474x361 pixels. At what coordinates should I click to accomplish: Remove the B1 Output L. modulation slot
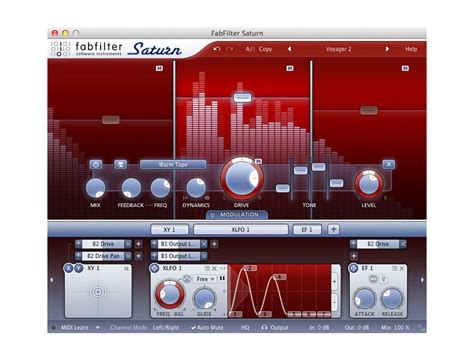pyautogui.click(x=204, y=244)
